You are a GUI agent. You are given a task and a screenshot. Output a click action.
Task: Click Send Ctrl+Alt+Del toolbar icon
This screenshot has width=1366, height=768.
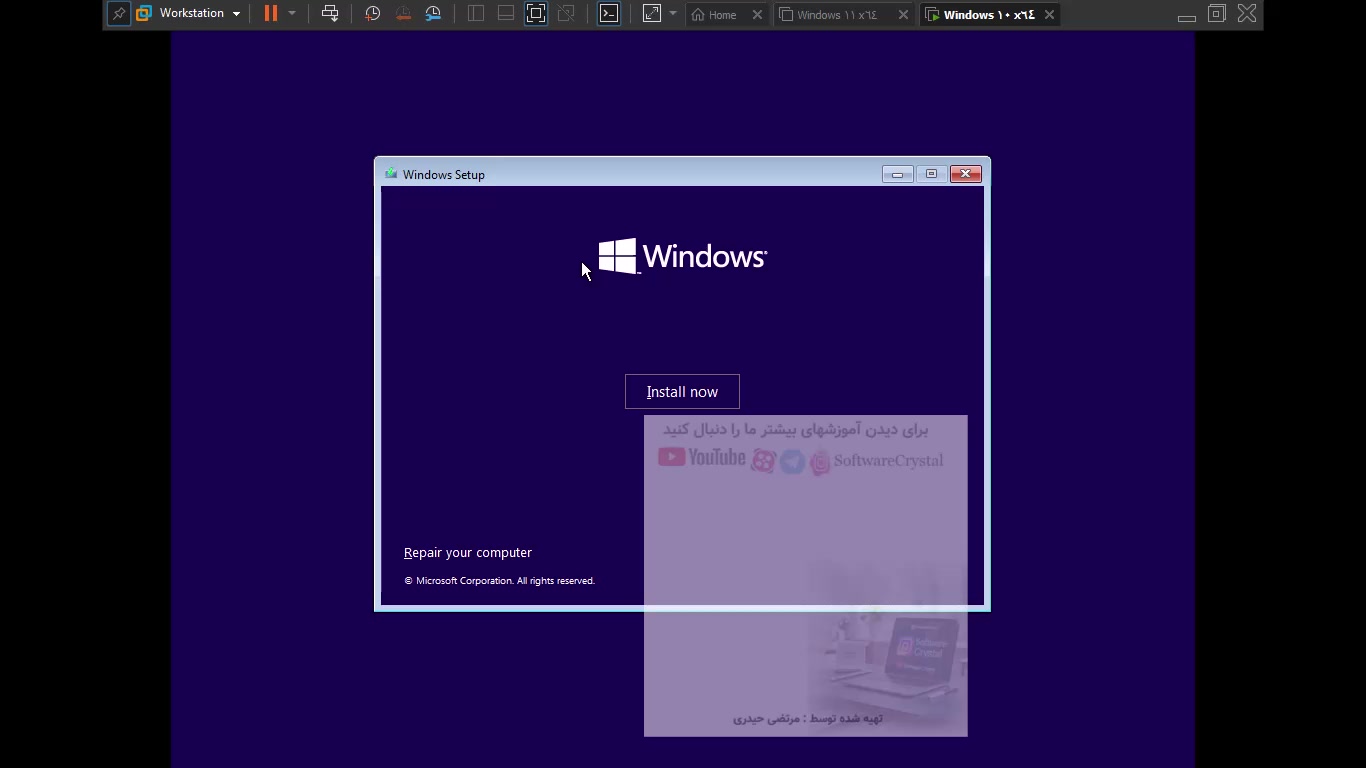coord(330,14)
